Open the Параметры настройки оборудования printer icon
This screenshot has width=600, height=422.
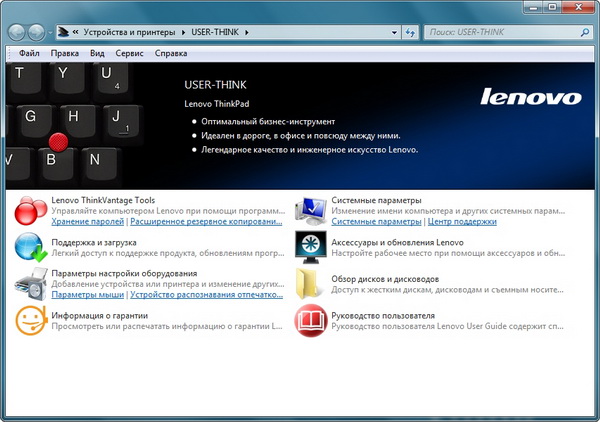point(30,284)
